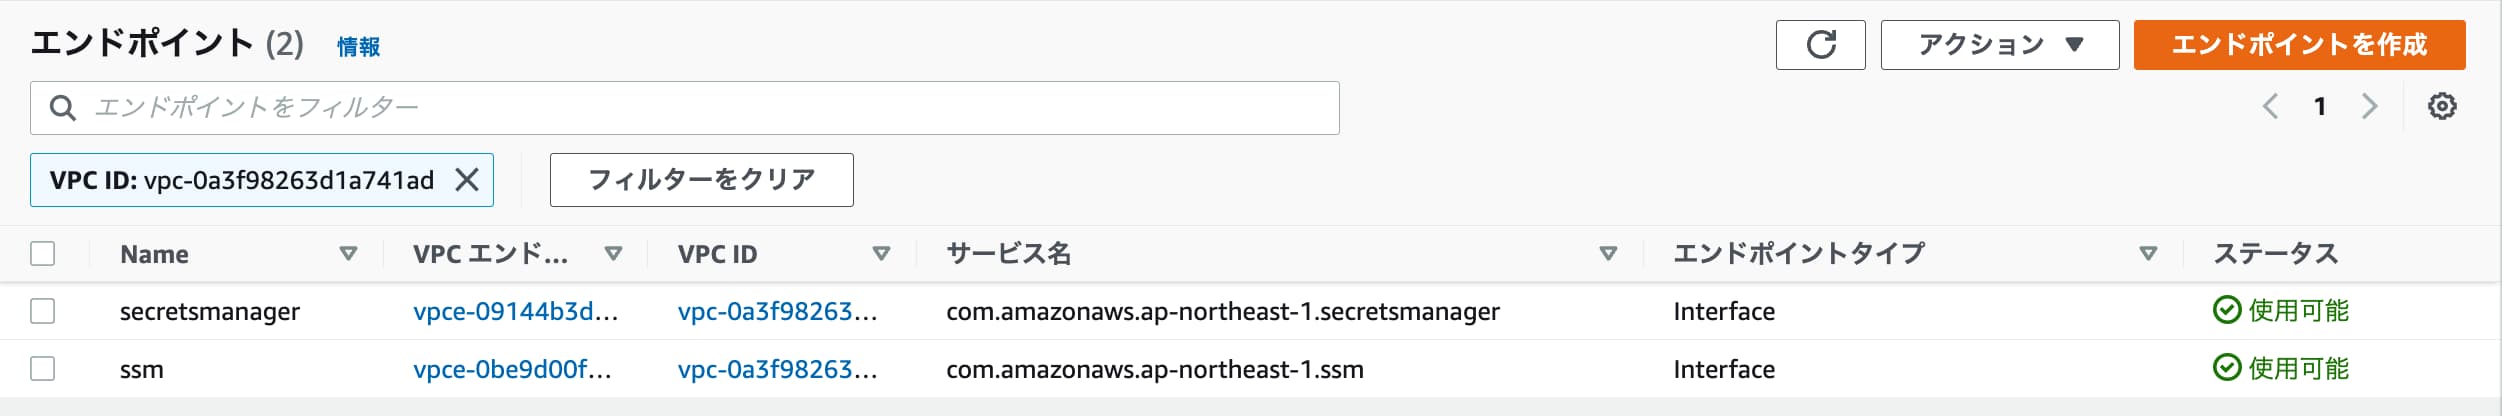Select the ssm endpoint checkbox
2502x416 pixels.
click(42, 369)
